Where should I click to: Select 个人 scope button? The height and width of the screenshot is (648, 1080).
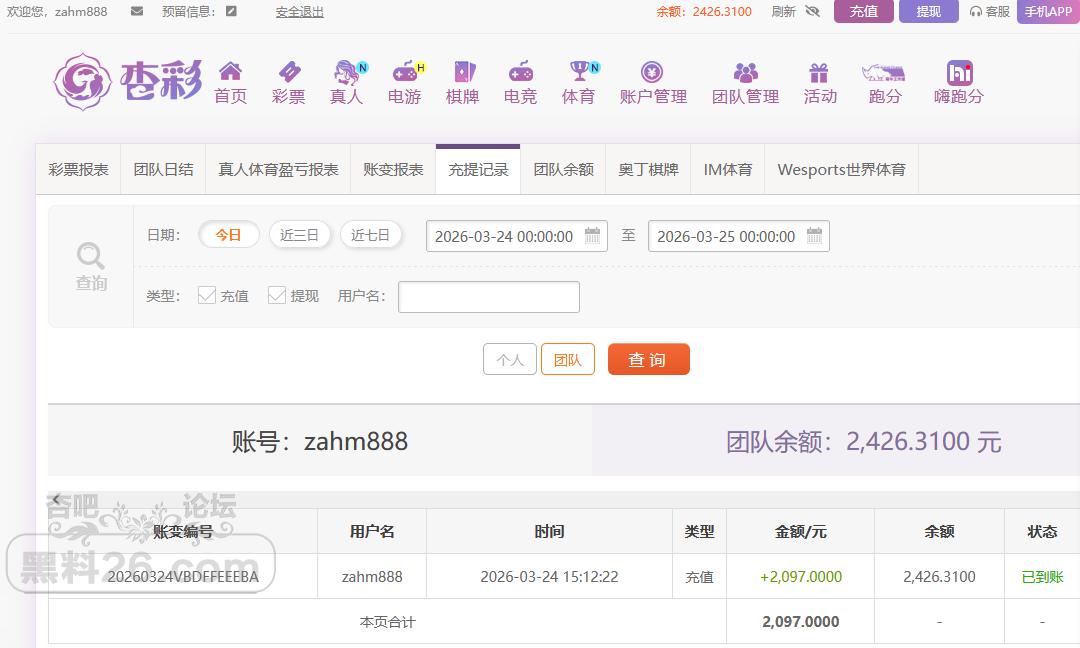[510, 359]
